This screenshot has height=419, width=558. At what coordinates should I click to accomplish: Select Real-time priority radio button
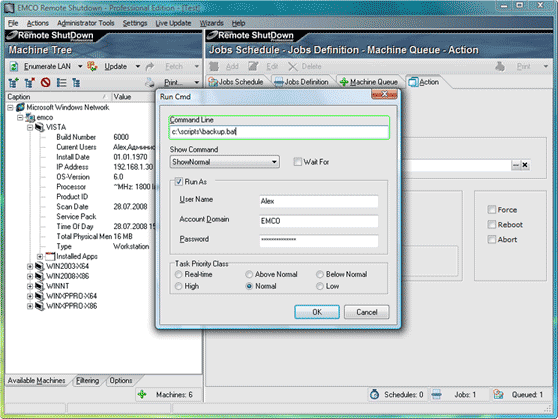pos(179,274)
